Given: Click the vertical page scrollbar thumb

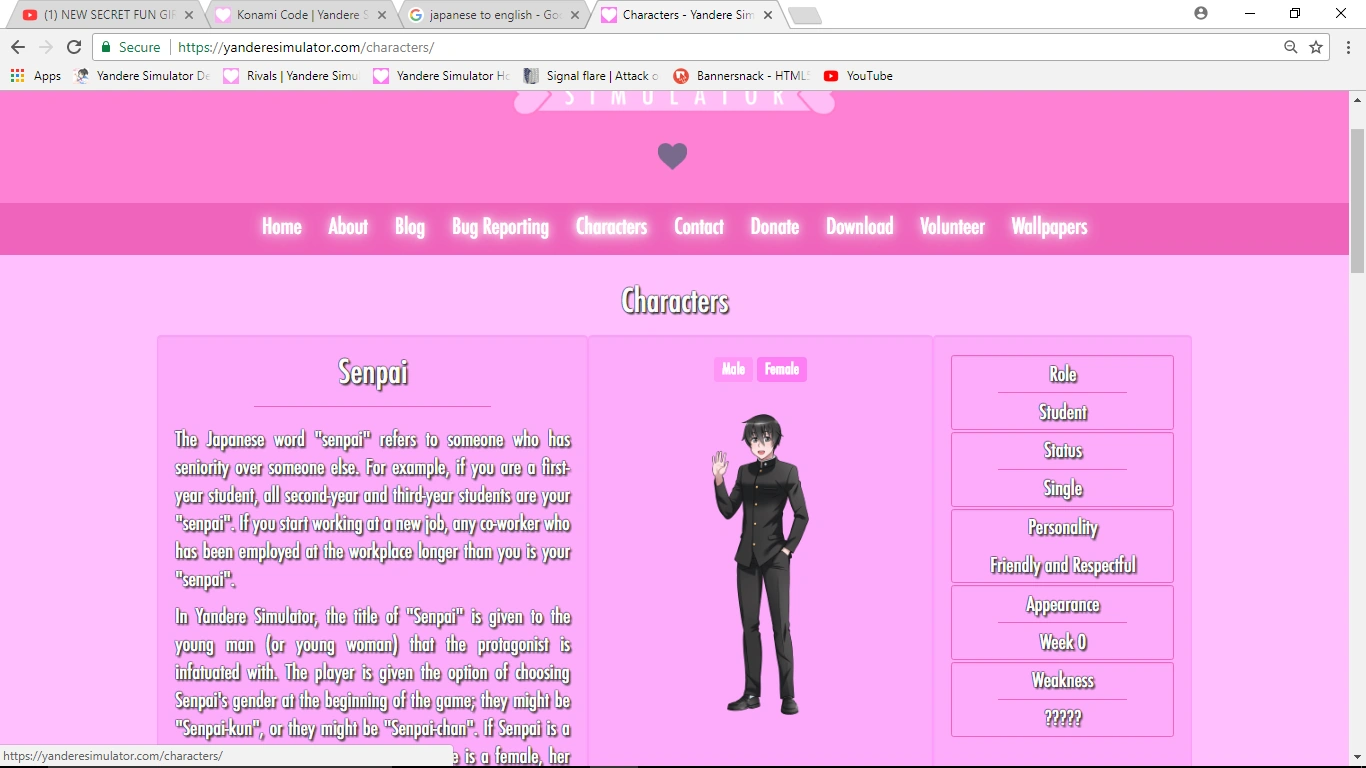Looking at the screenshot, I should pyautogui.click(x=1357, y=200).
